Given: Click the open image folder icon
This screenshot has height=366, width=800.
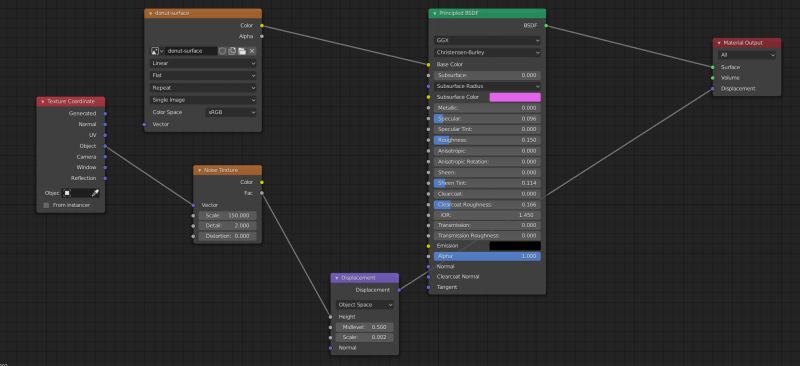Looking at the screenshot, I should [x=242, y=51].
